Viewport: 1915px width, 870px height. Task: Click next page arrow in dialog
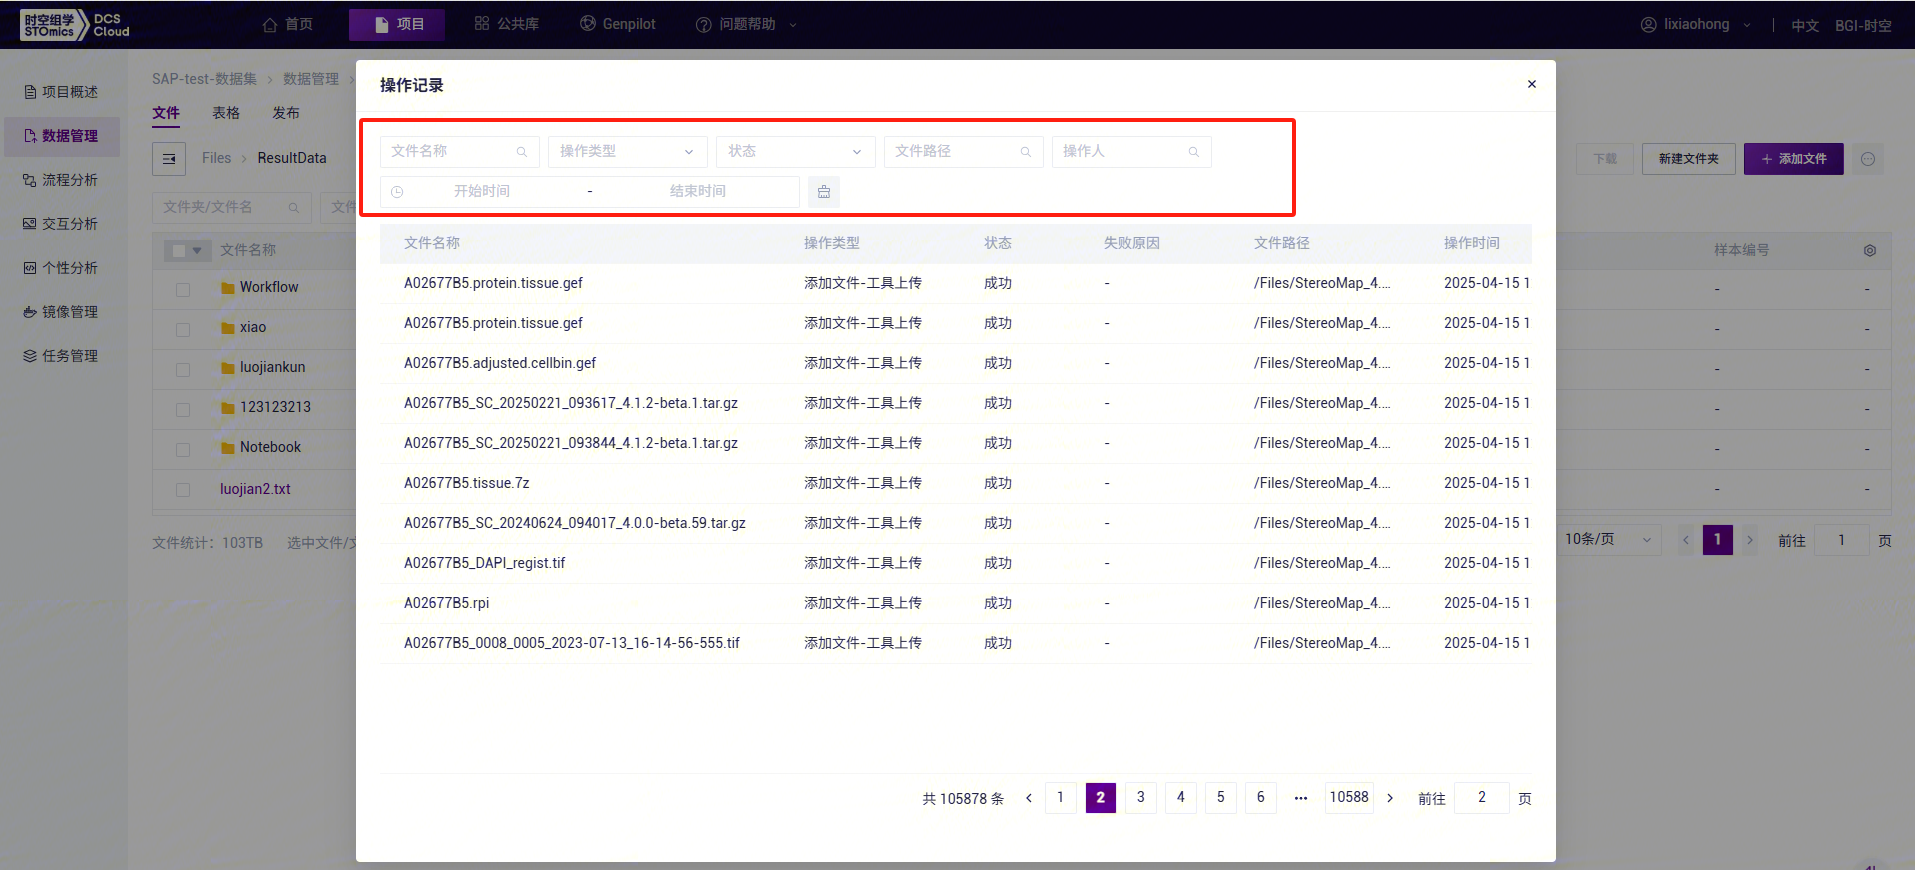pos(1390,798)
